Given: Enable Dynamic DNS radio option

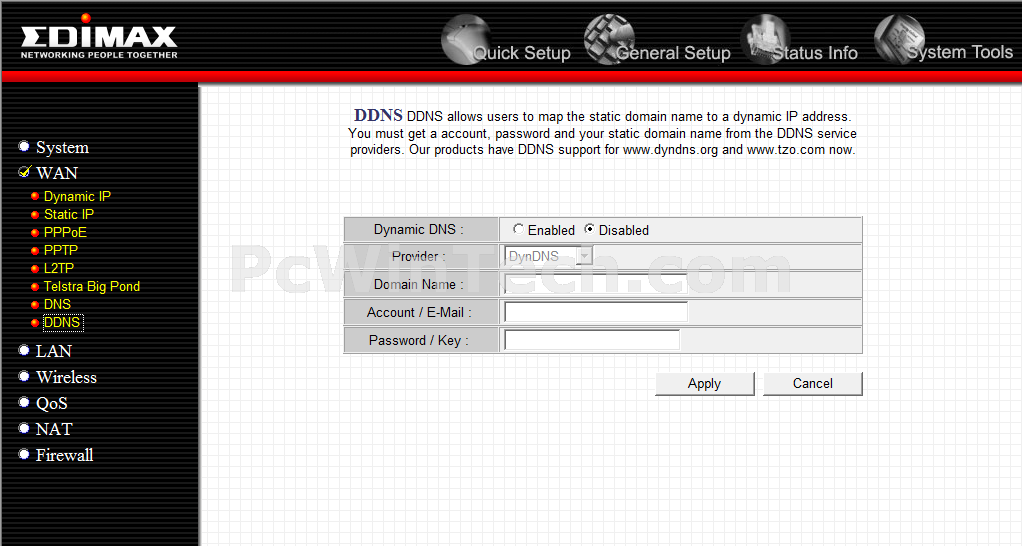Looking at the screenshot, I should click(518, 229).
